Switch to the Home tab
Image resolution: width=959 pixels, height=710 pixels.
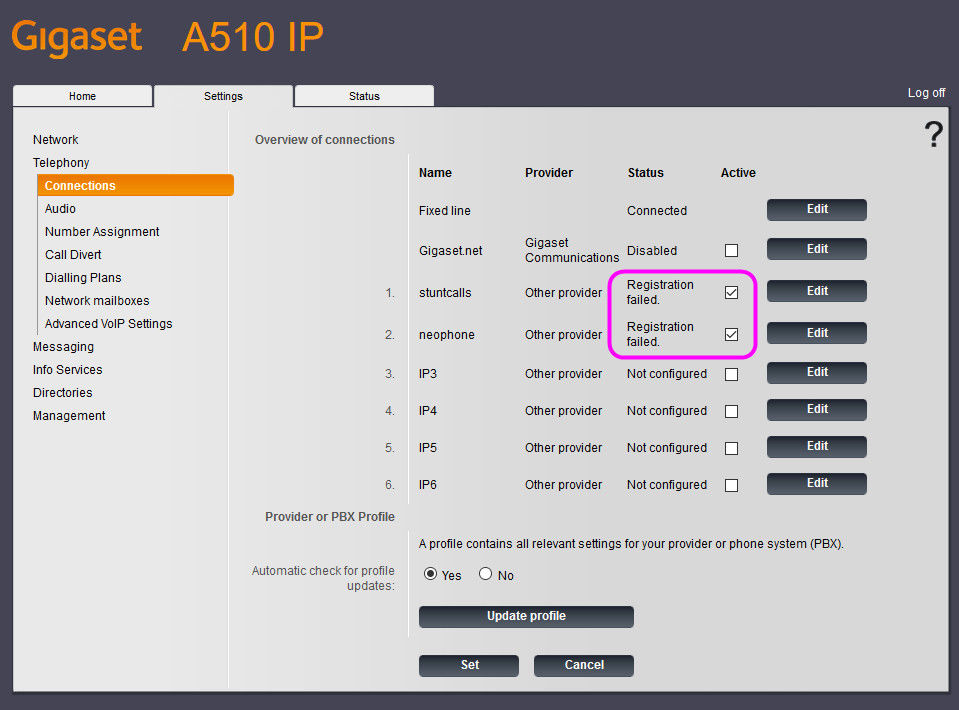[83, 96]
